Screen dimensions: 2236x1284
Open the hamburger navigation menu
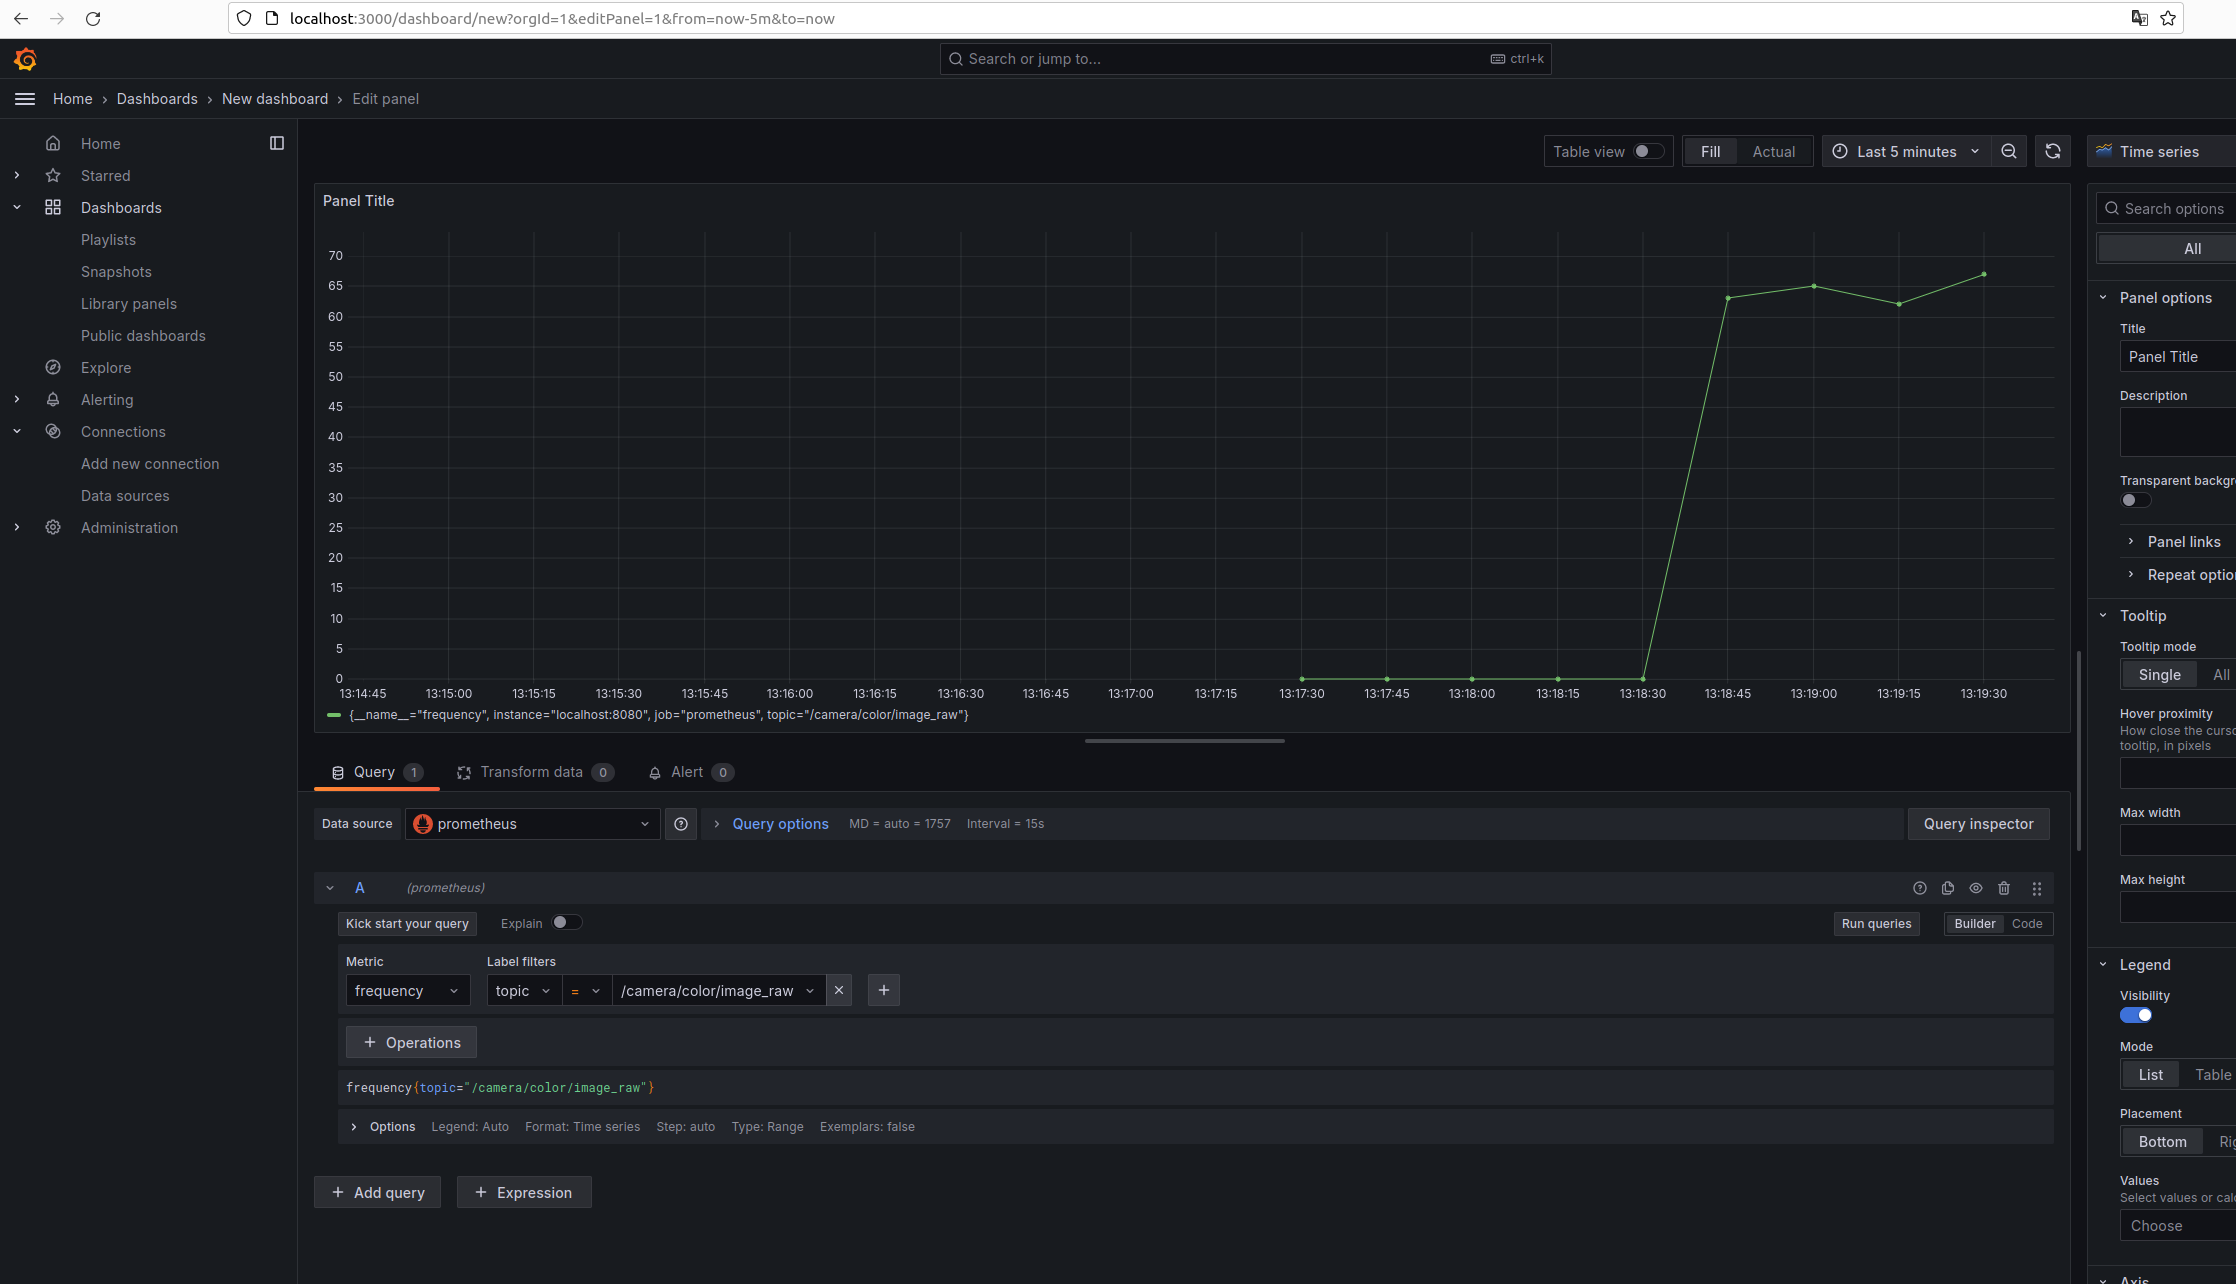25,99
